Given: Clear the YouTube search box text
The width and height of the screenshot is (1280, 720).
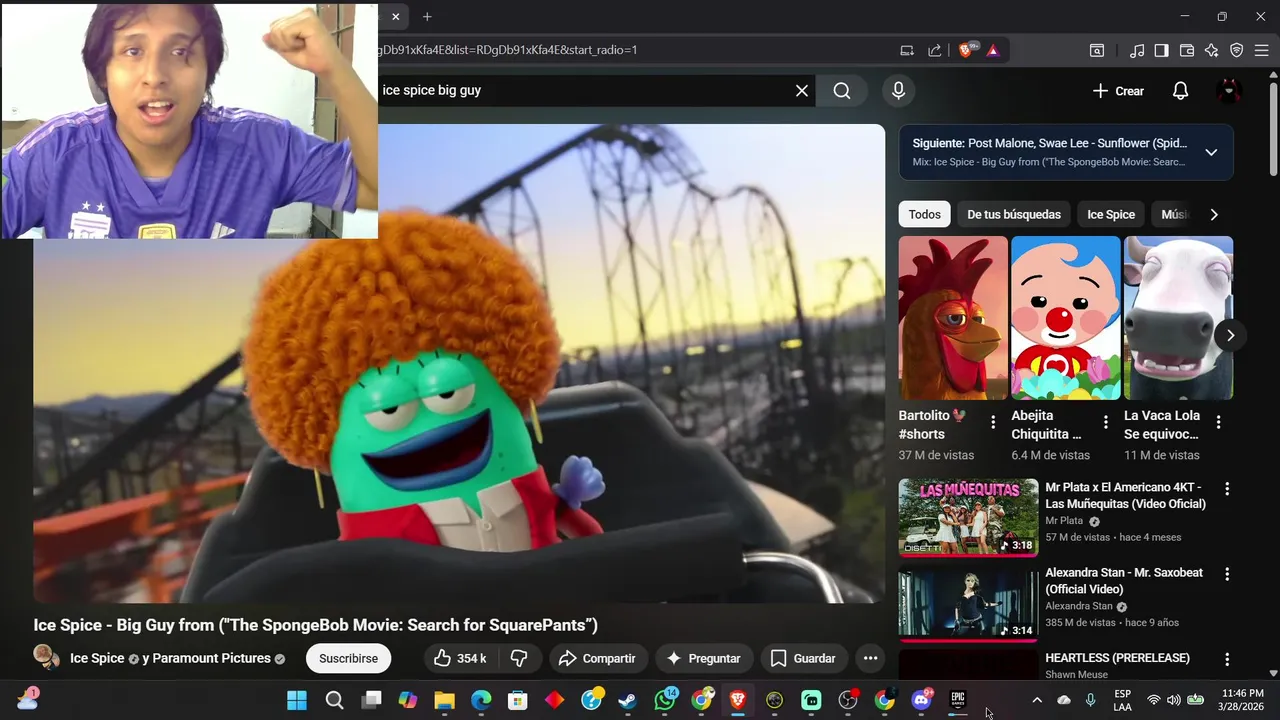Looking at the screenshot, I should [801, 91].
